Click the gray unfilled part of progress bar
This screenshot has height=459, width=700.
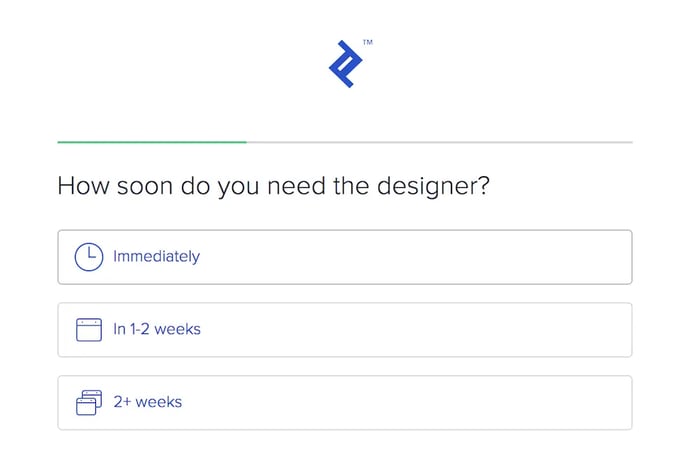pyautogui.click(x=440, y=142)
